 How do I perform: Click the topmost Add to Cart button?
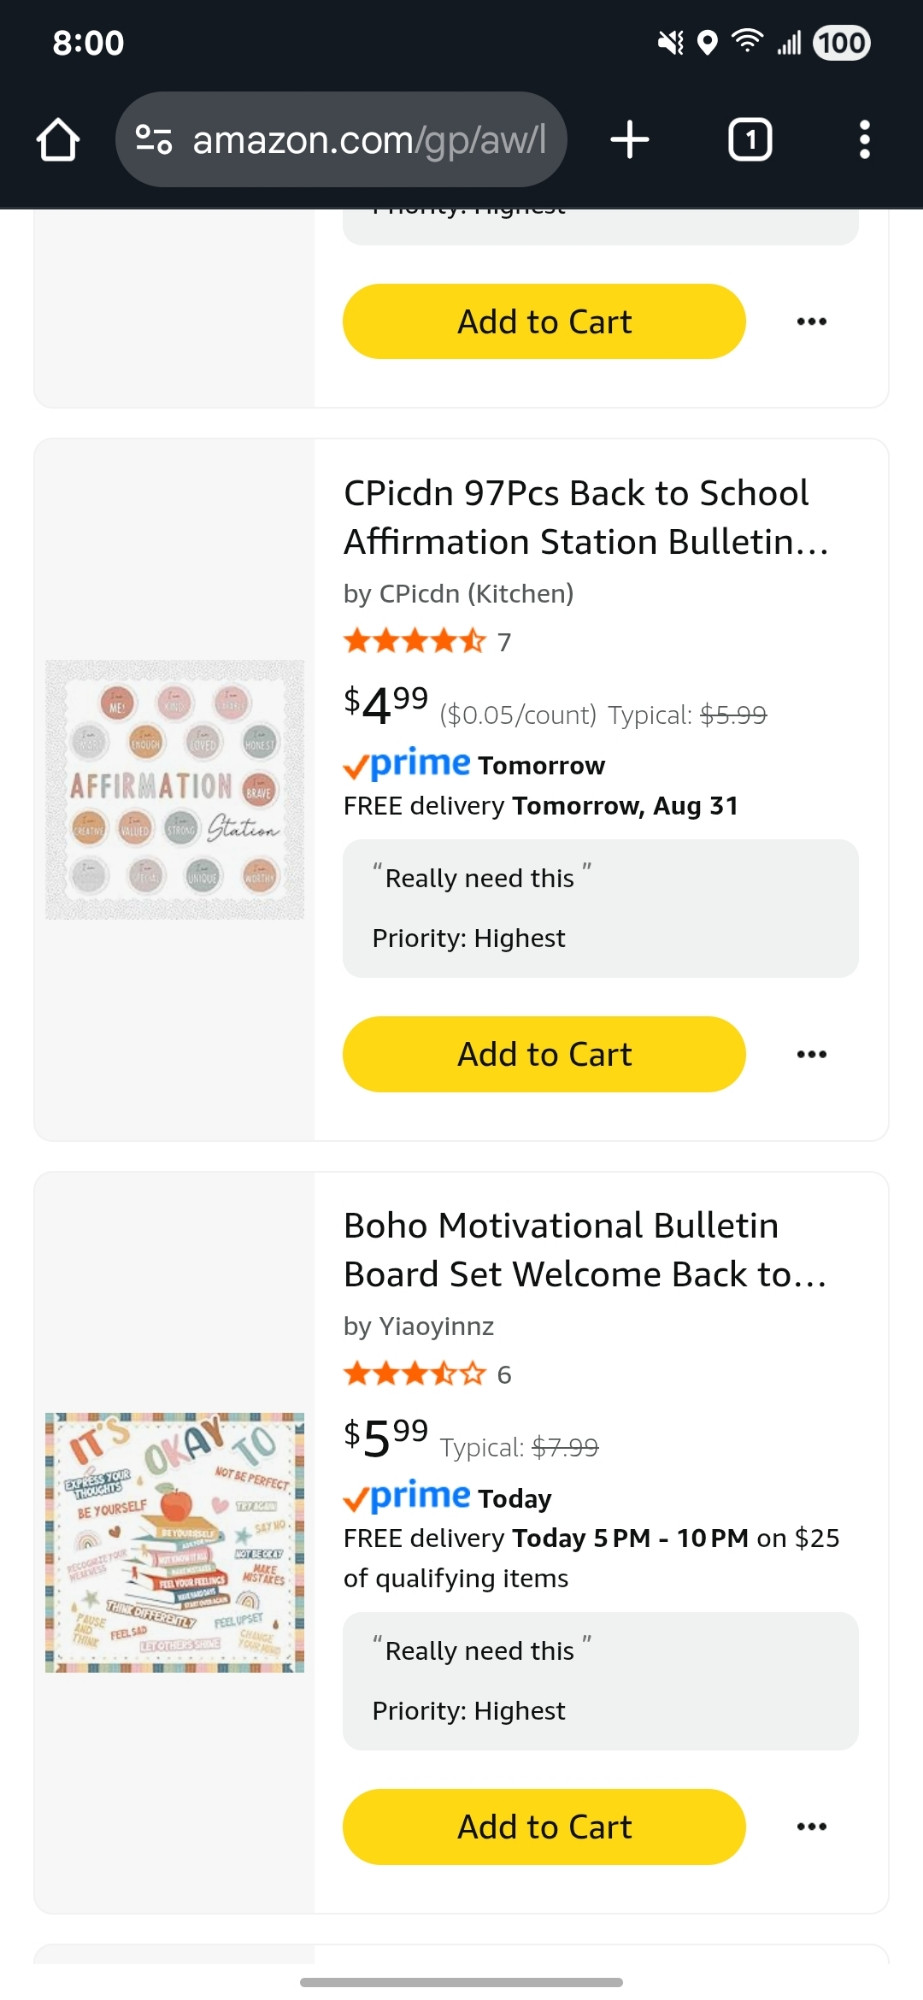[544, 322]
